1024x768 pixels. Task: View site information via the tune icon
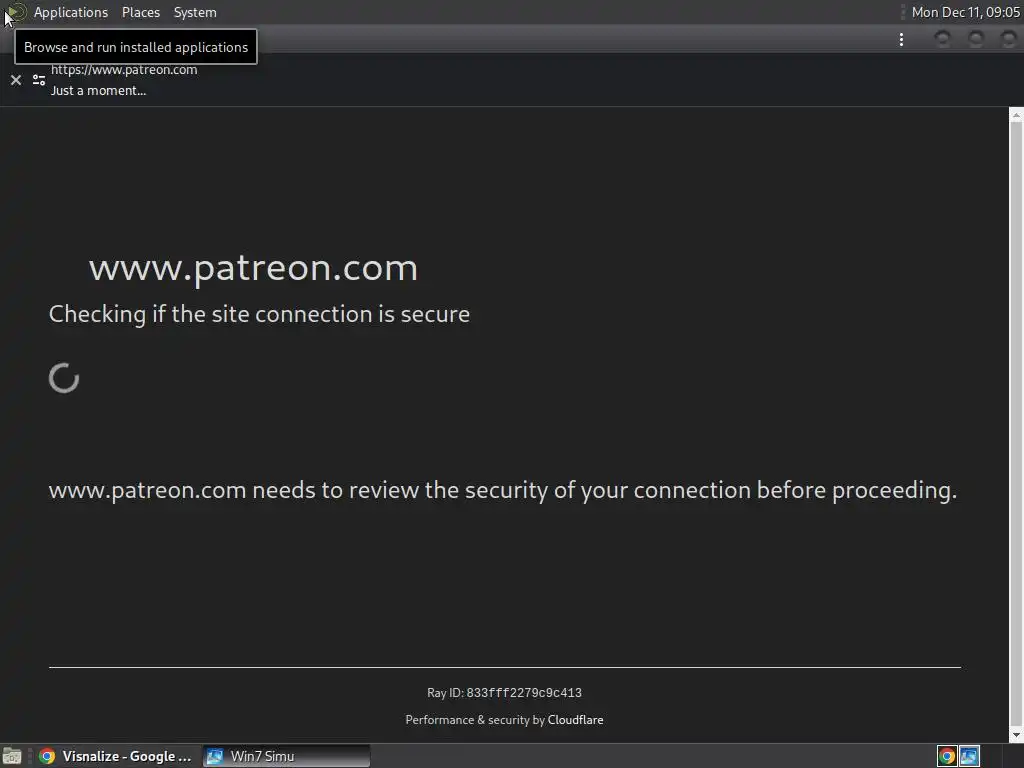[x=39, y=80]
